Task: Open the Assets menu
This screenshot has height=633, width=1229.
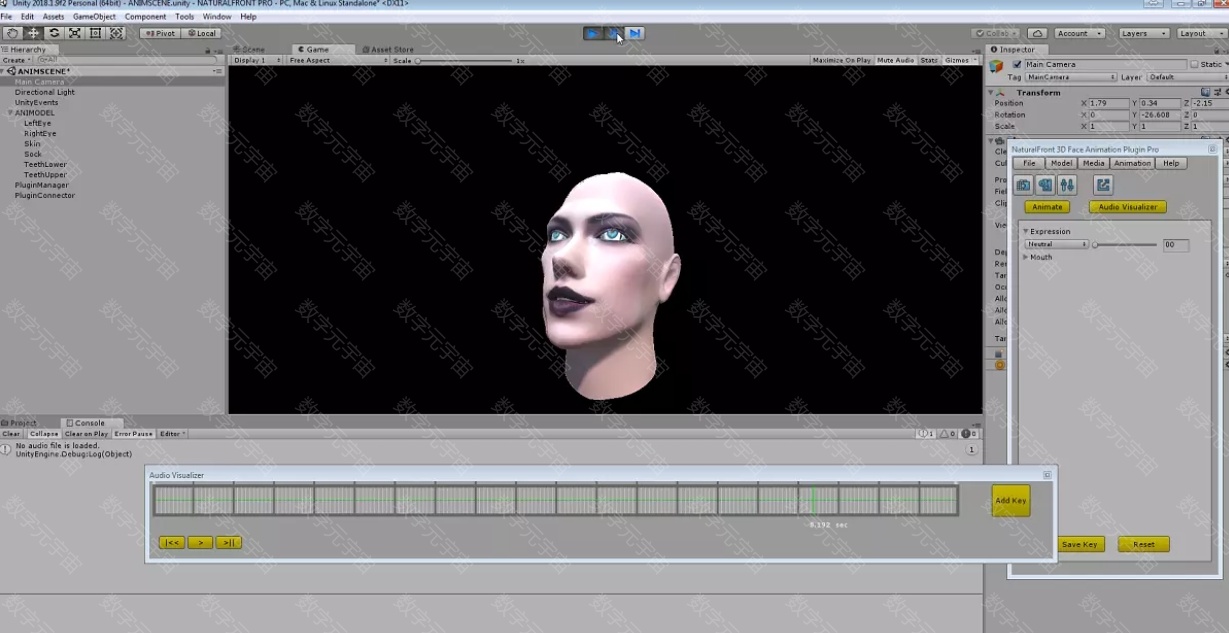Action: [x=53, y=17]
